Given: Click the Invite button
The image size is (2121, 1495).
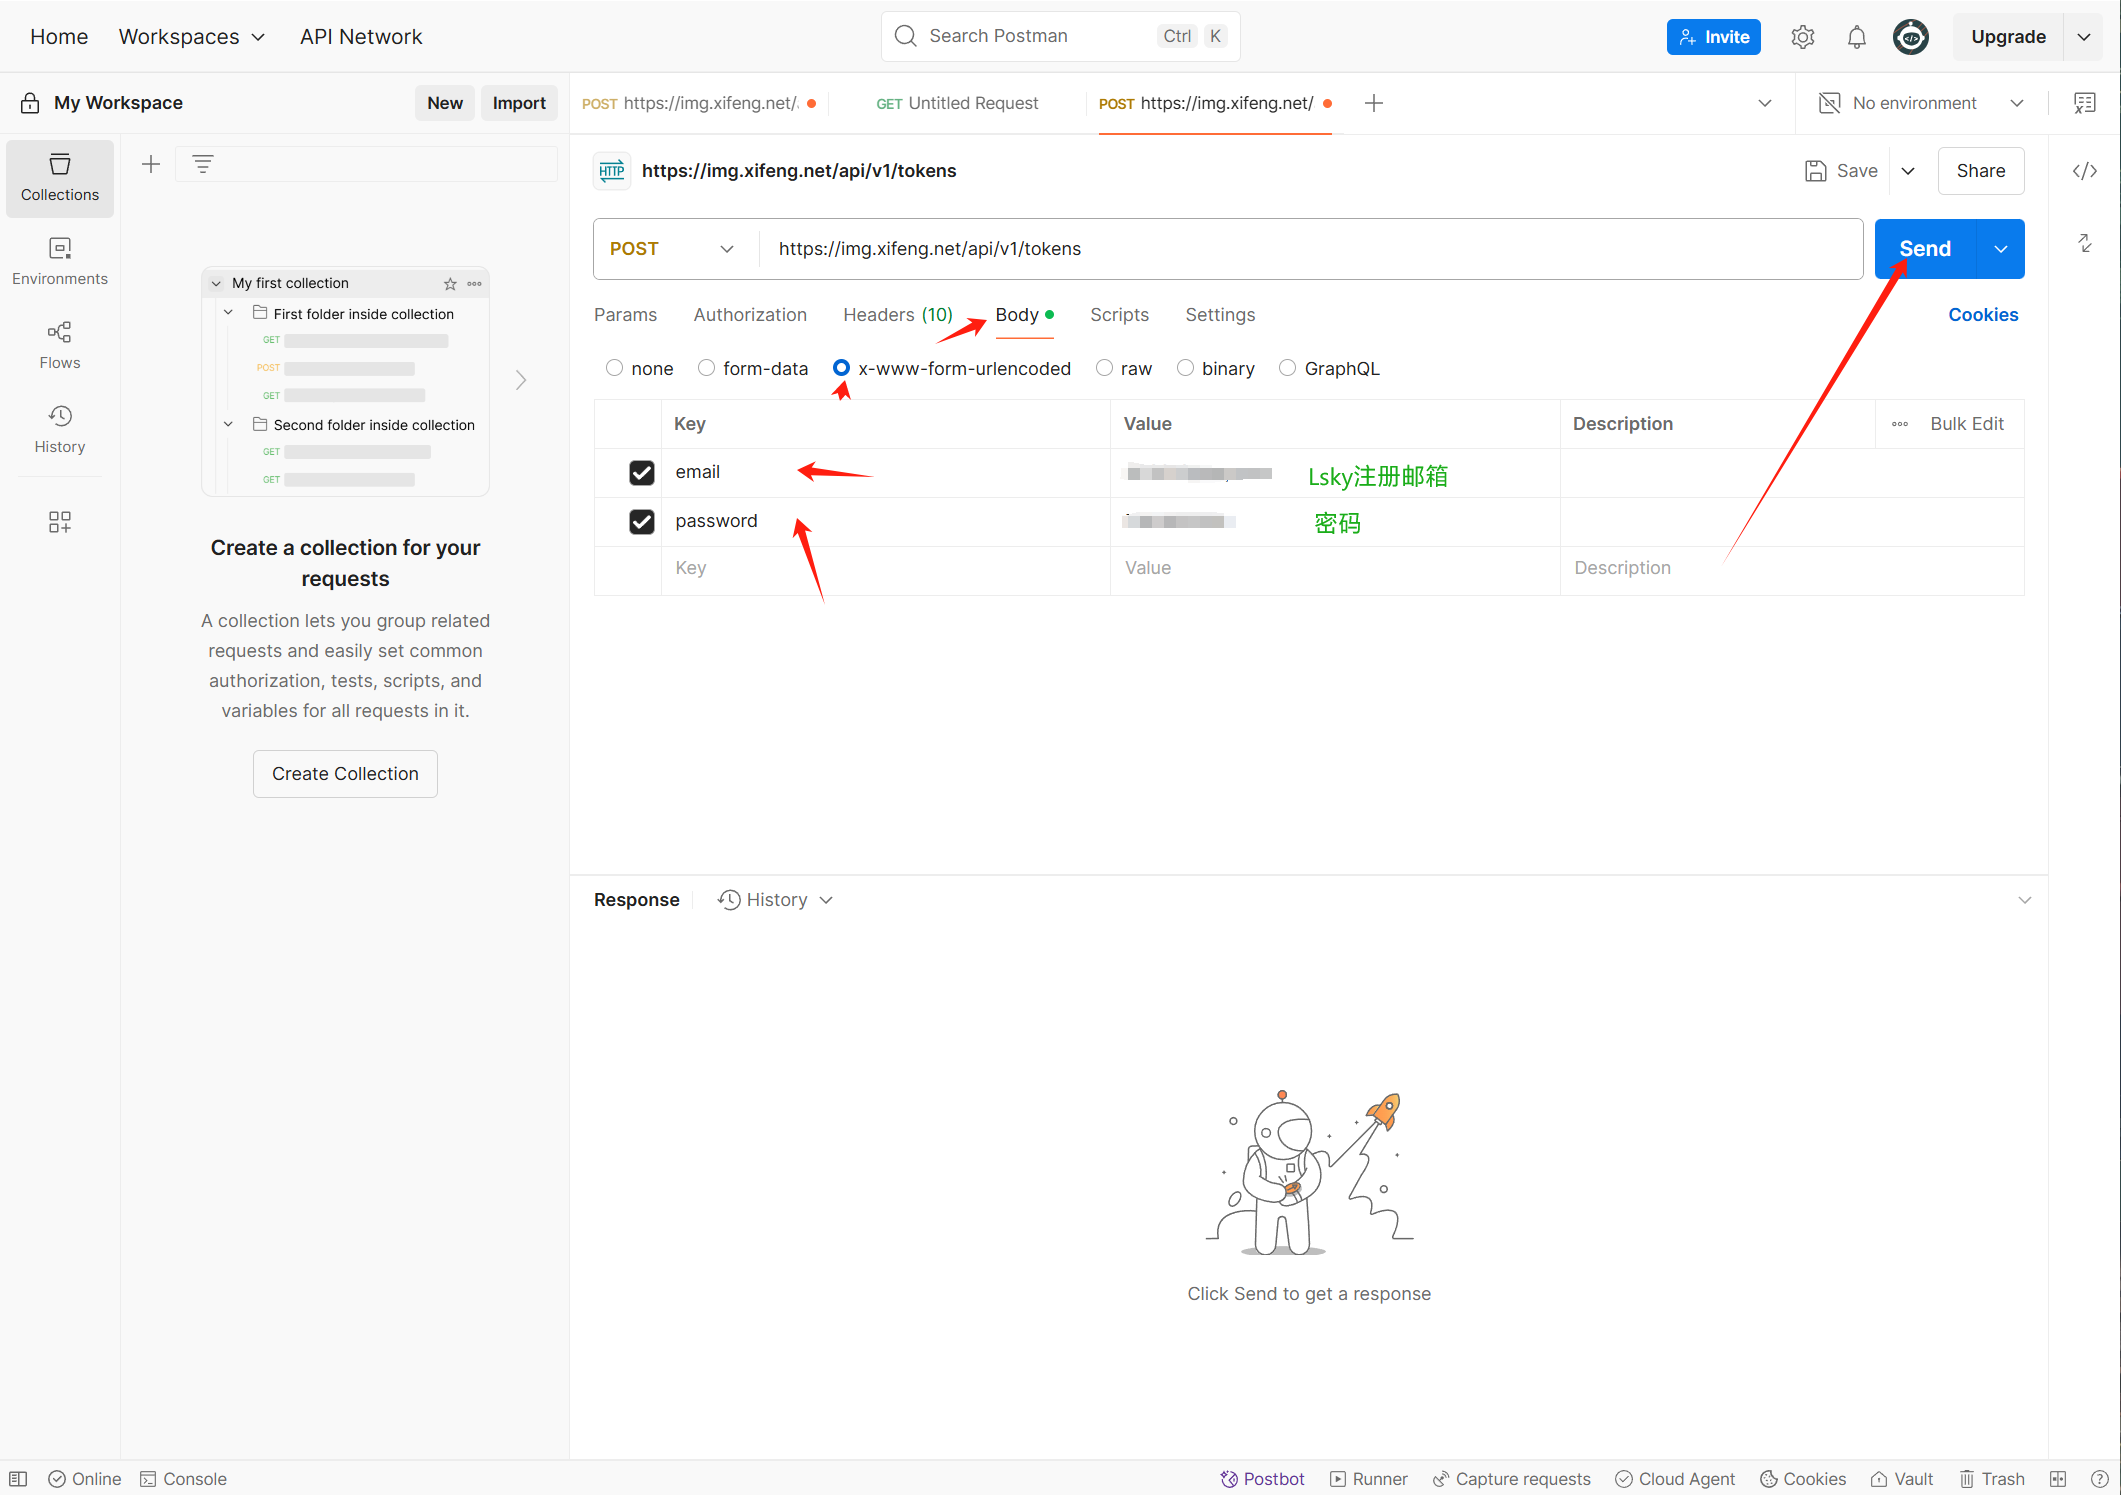Looking at the screenshot, I should [1713, 37].
